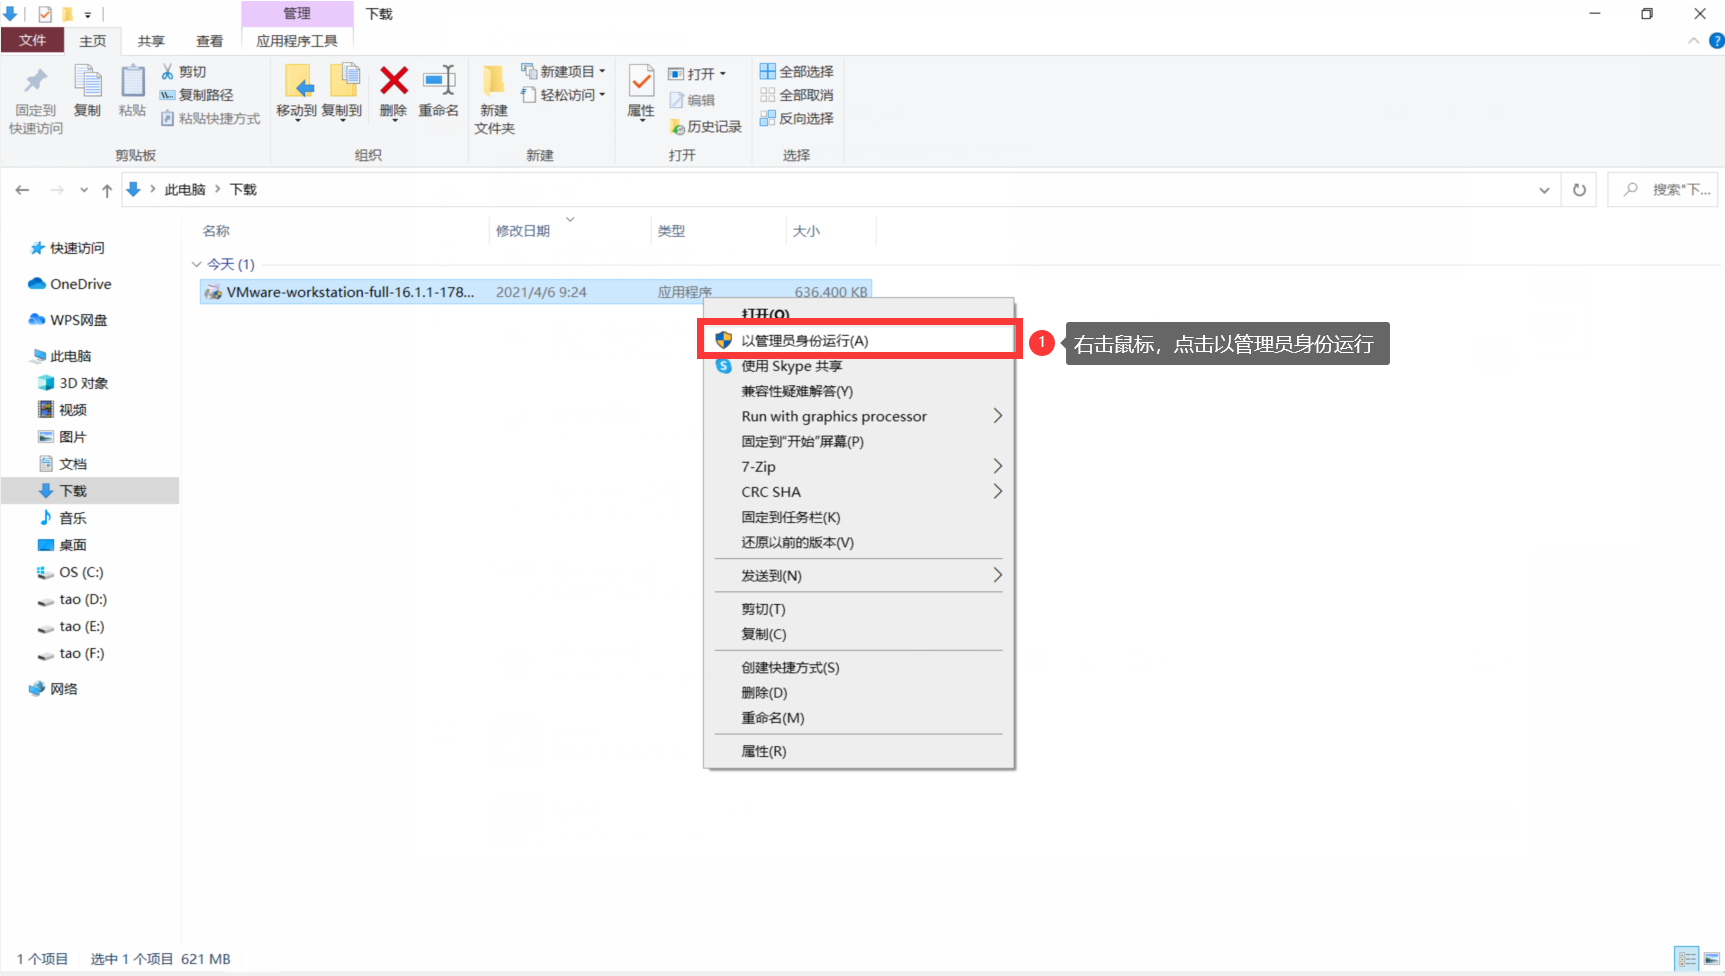
Task: Collapse the ribbon with the chevron
Action: coord(1693,41)
